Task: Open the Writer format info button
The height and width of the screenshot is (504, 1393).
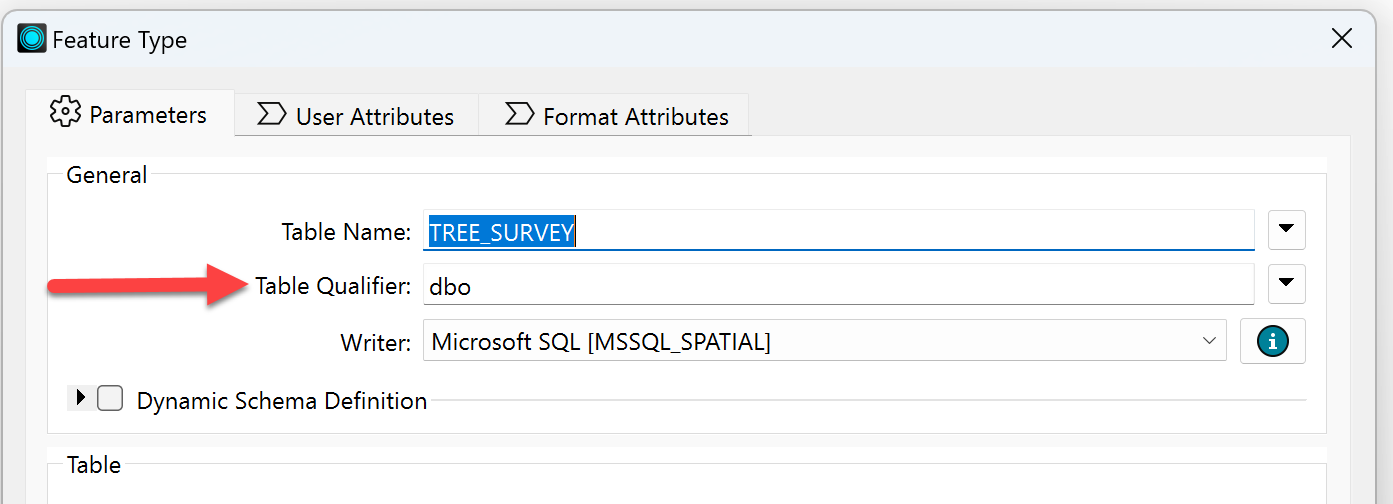Action: pos(1272,341)
